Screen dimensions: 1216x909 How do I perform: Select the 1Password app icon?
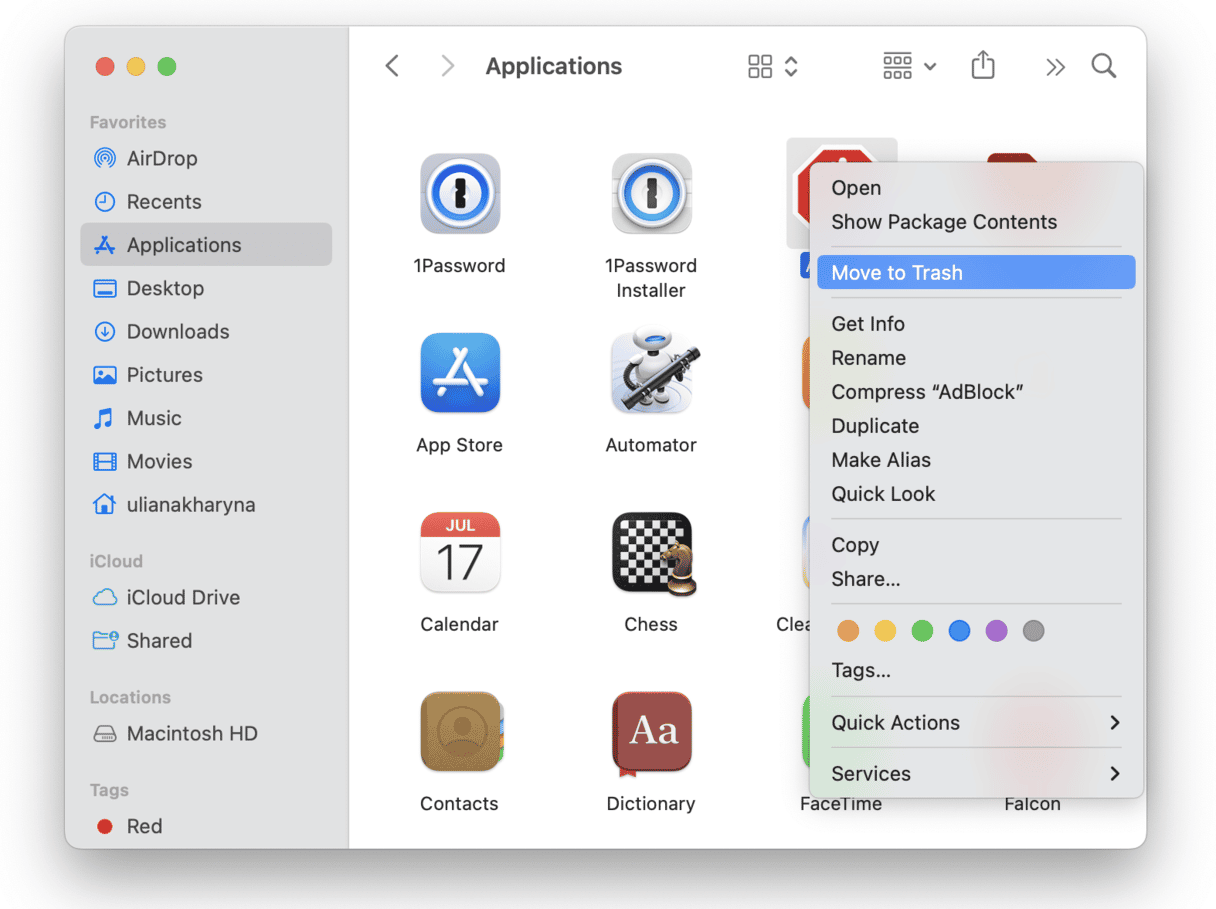(459, 193)
